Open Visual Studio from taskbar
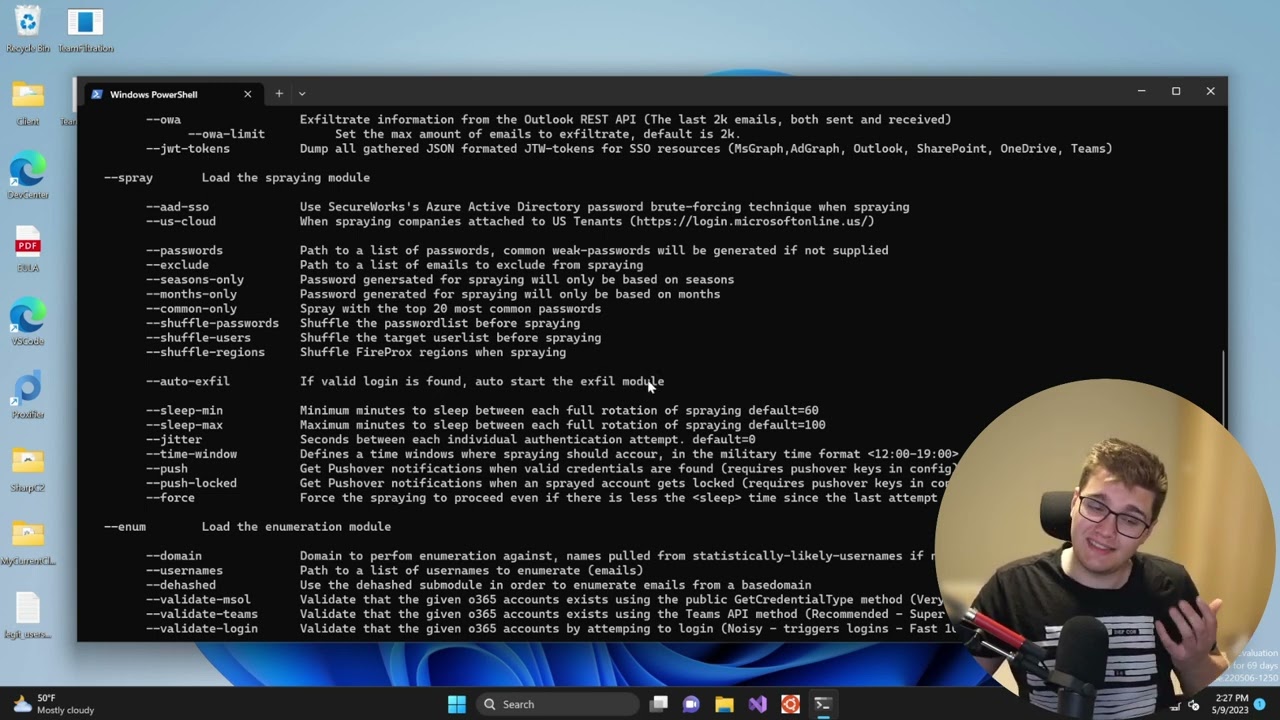 (757, 704)
